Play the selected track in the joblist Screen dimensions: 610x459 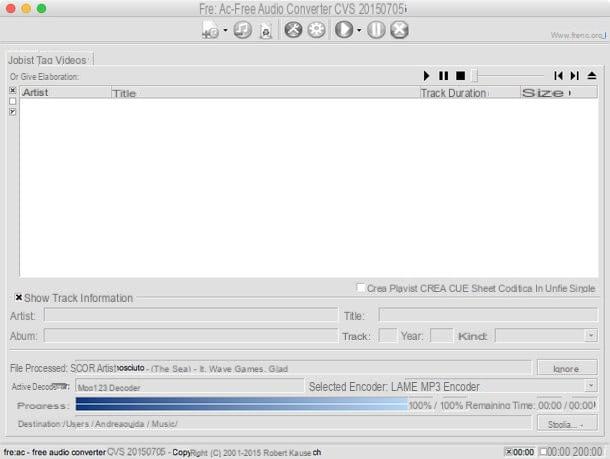tap(427, 75)
